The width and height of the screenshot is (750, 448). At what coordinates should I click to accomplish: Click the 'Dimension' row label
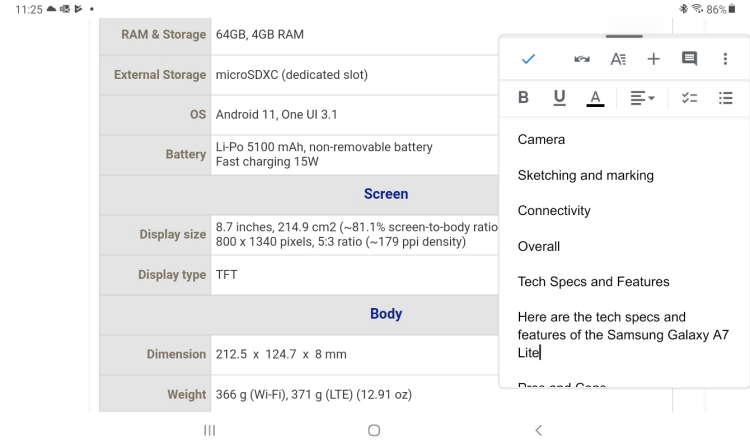click(x=176, y=354)
